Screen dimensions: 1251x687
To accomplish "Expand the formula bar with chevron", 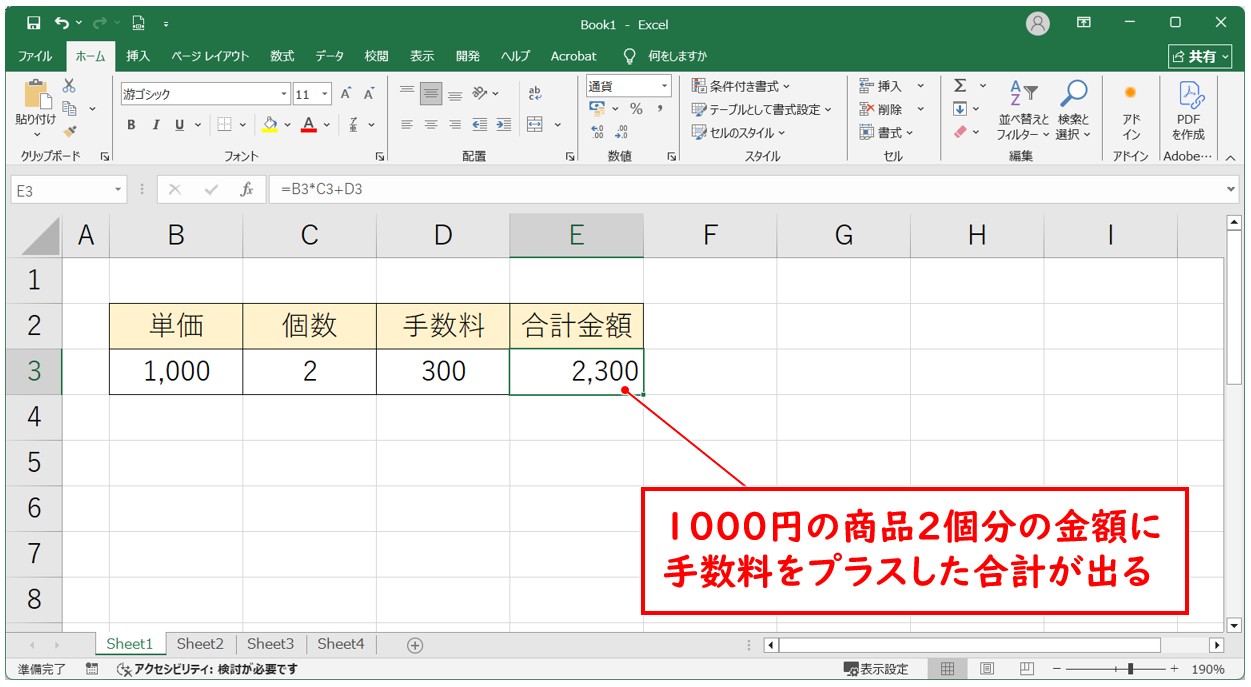I will pyautogui.click(x=1231, y=189).
